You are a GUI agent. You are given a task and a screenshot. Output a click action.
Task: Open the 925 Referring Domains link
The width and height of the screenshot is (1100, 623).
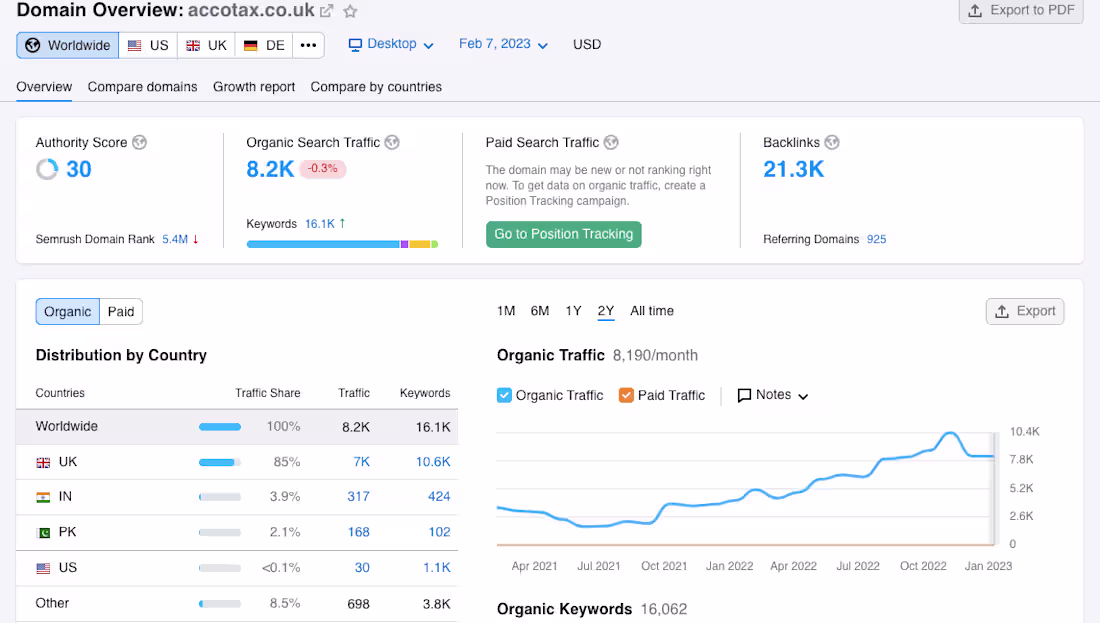coord(876,239)
